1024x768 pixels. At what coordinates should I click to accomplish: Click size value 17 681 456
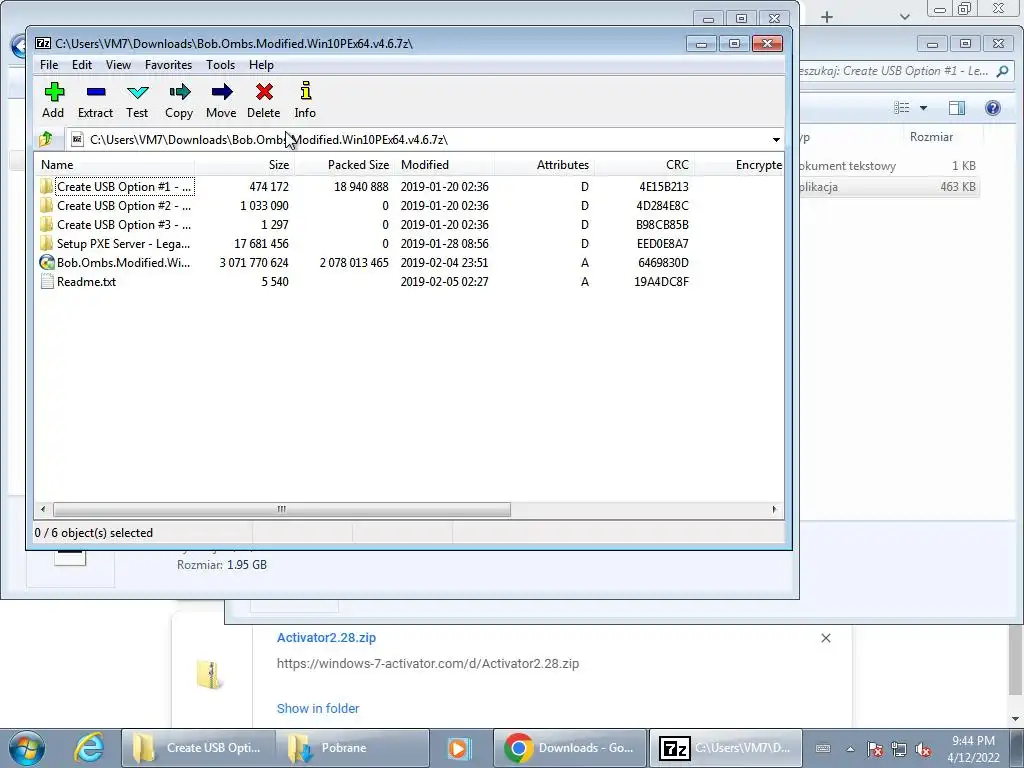coord(261,244)
